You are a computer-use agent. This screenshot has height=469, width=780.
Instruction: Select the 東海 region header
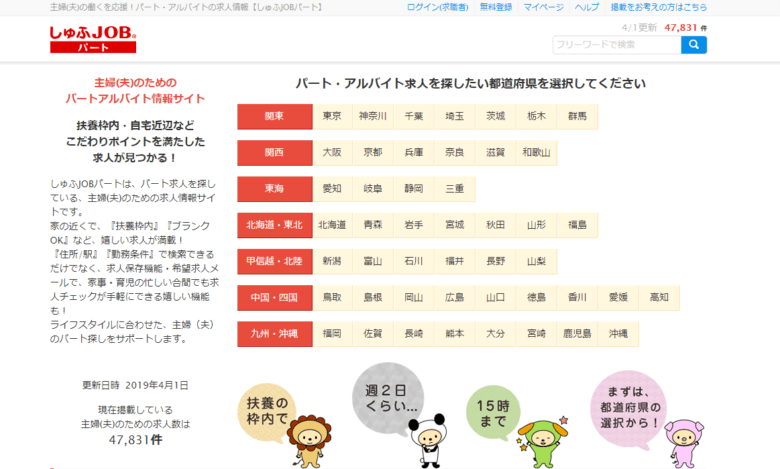pyautogui.click(x=275, y=189)
